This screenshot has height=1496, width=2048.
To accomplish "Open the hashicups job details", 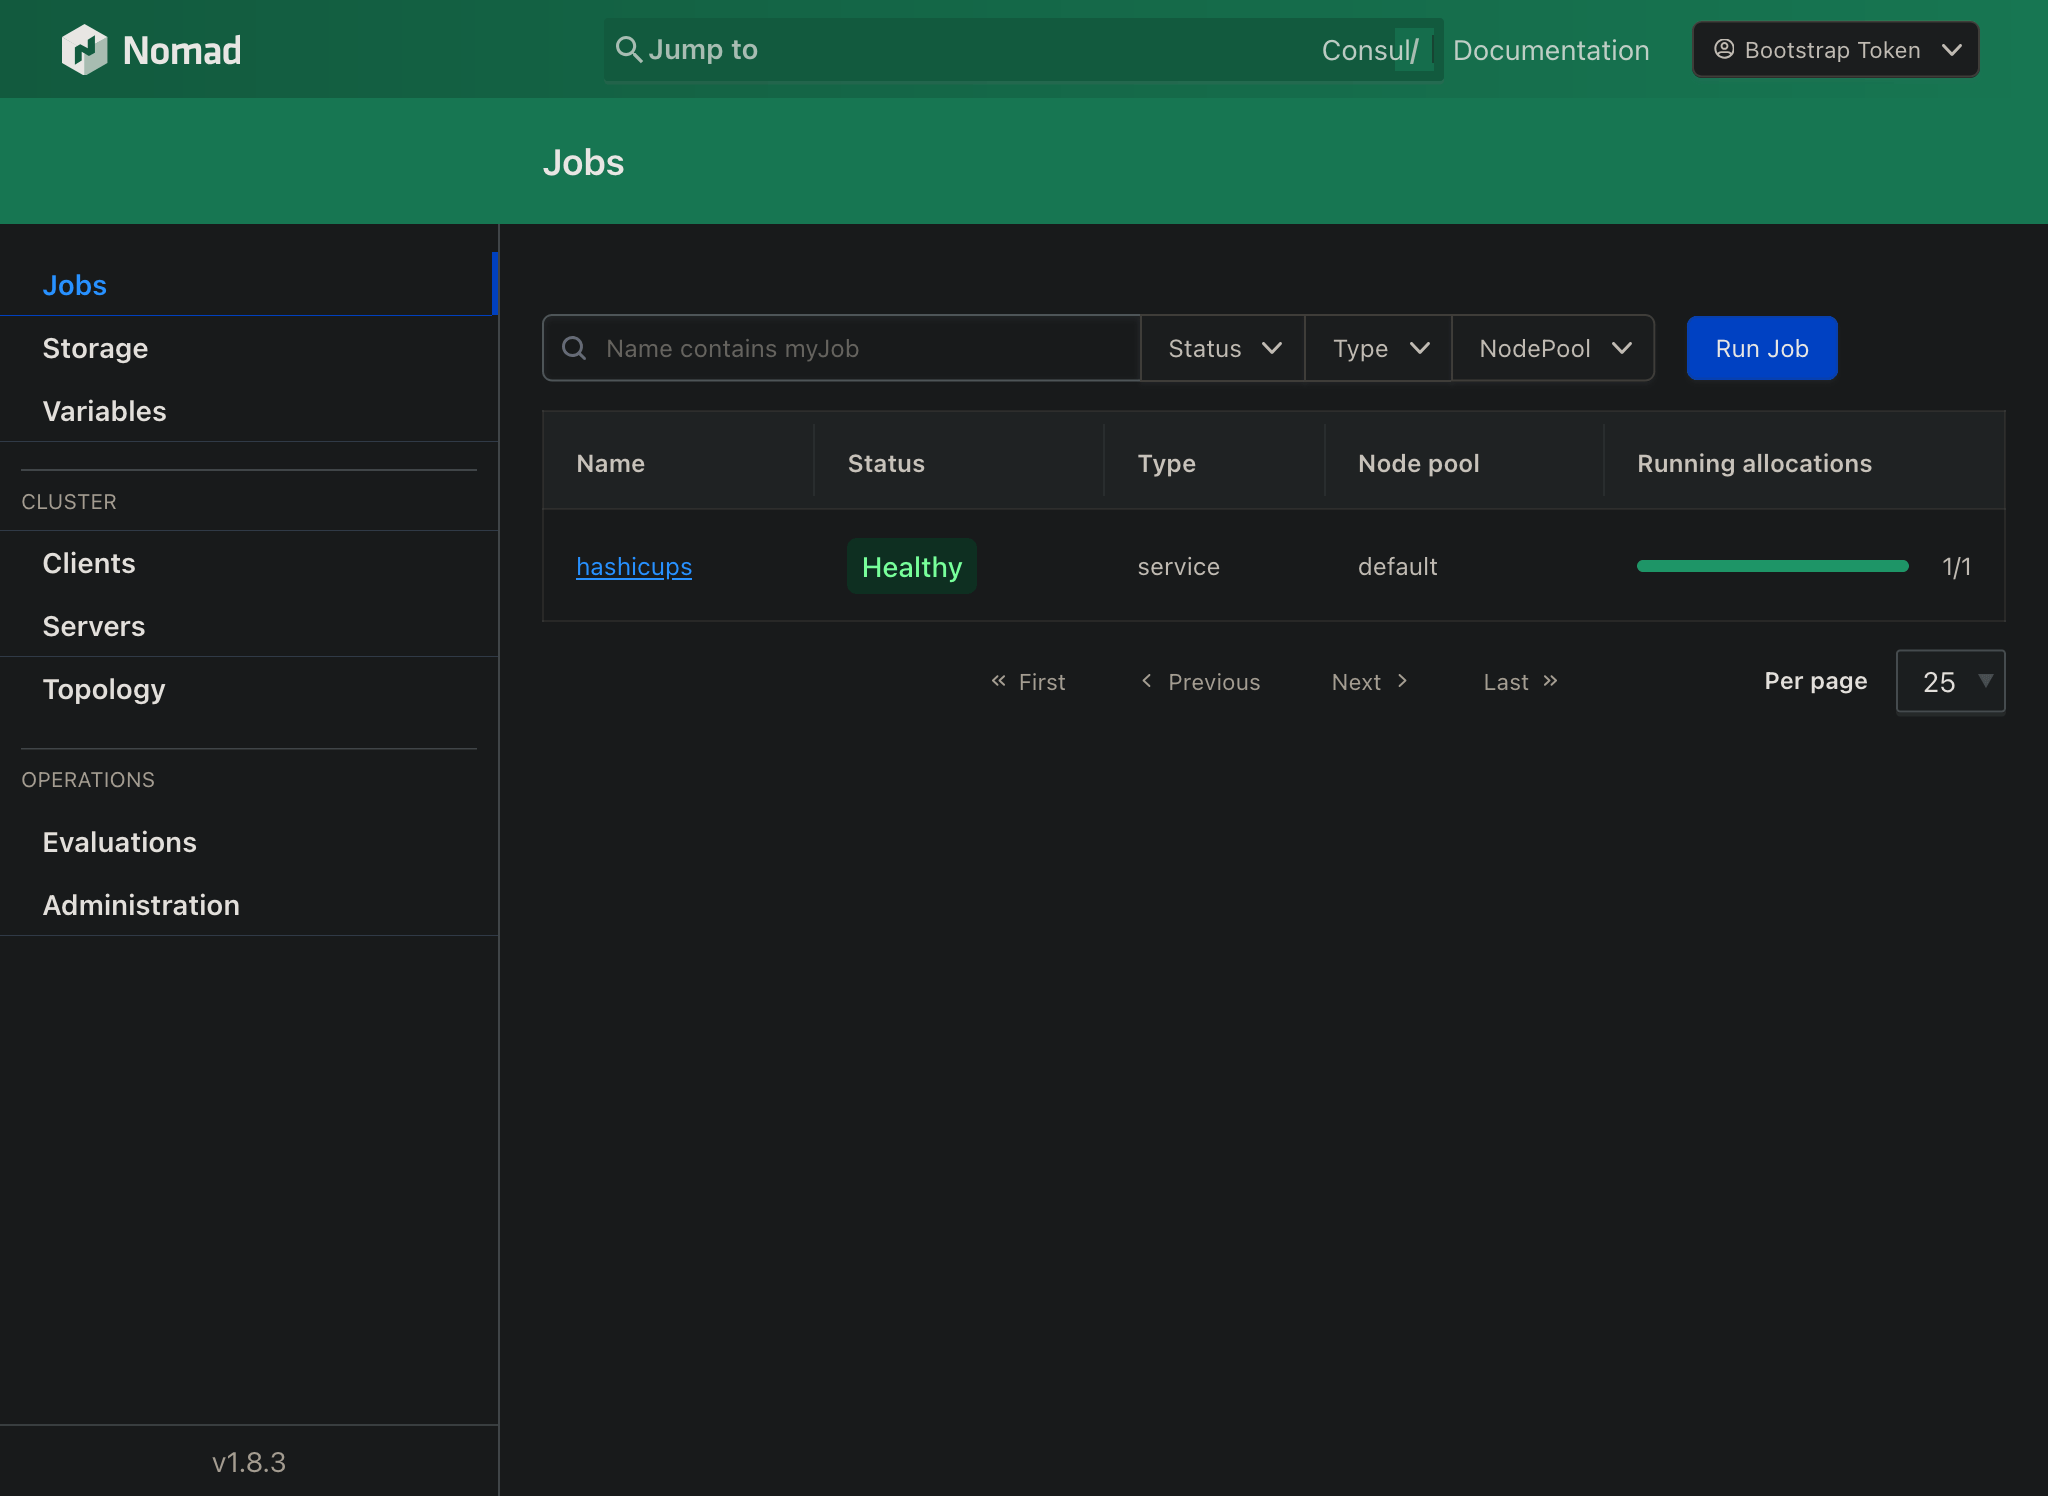I will (x=634, y=566).
